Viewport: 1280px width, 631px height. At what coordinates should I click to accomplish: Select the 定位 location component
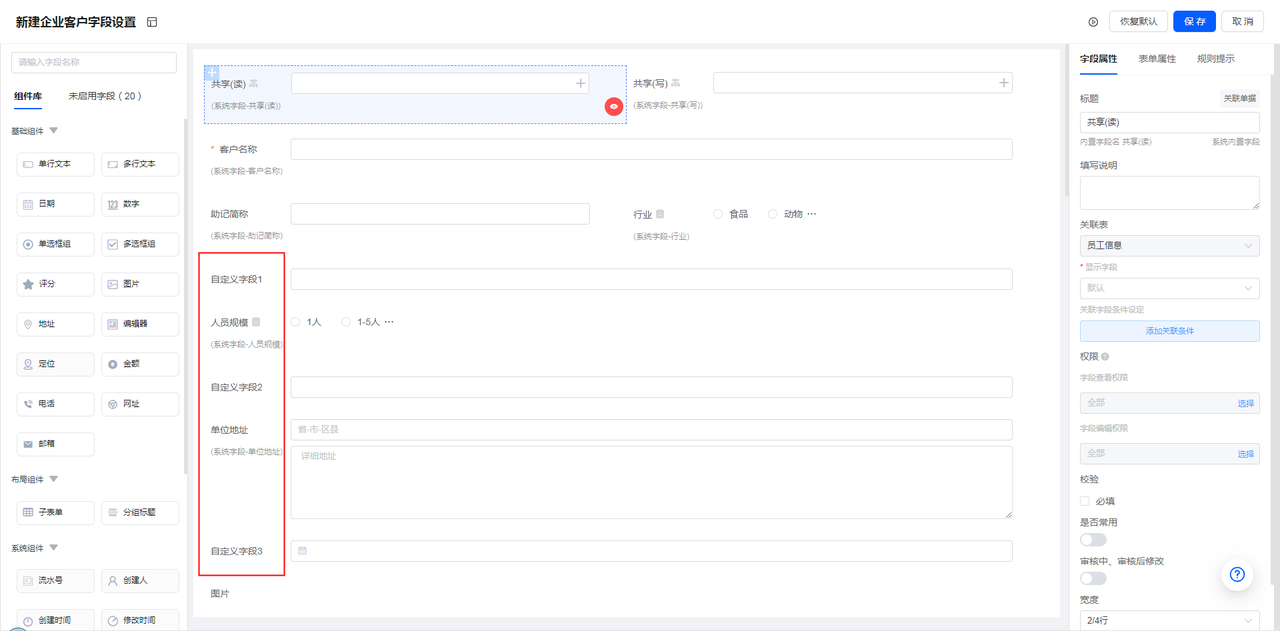pyautogui.click(x=56, y=364)
